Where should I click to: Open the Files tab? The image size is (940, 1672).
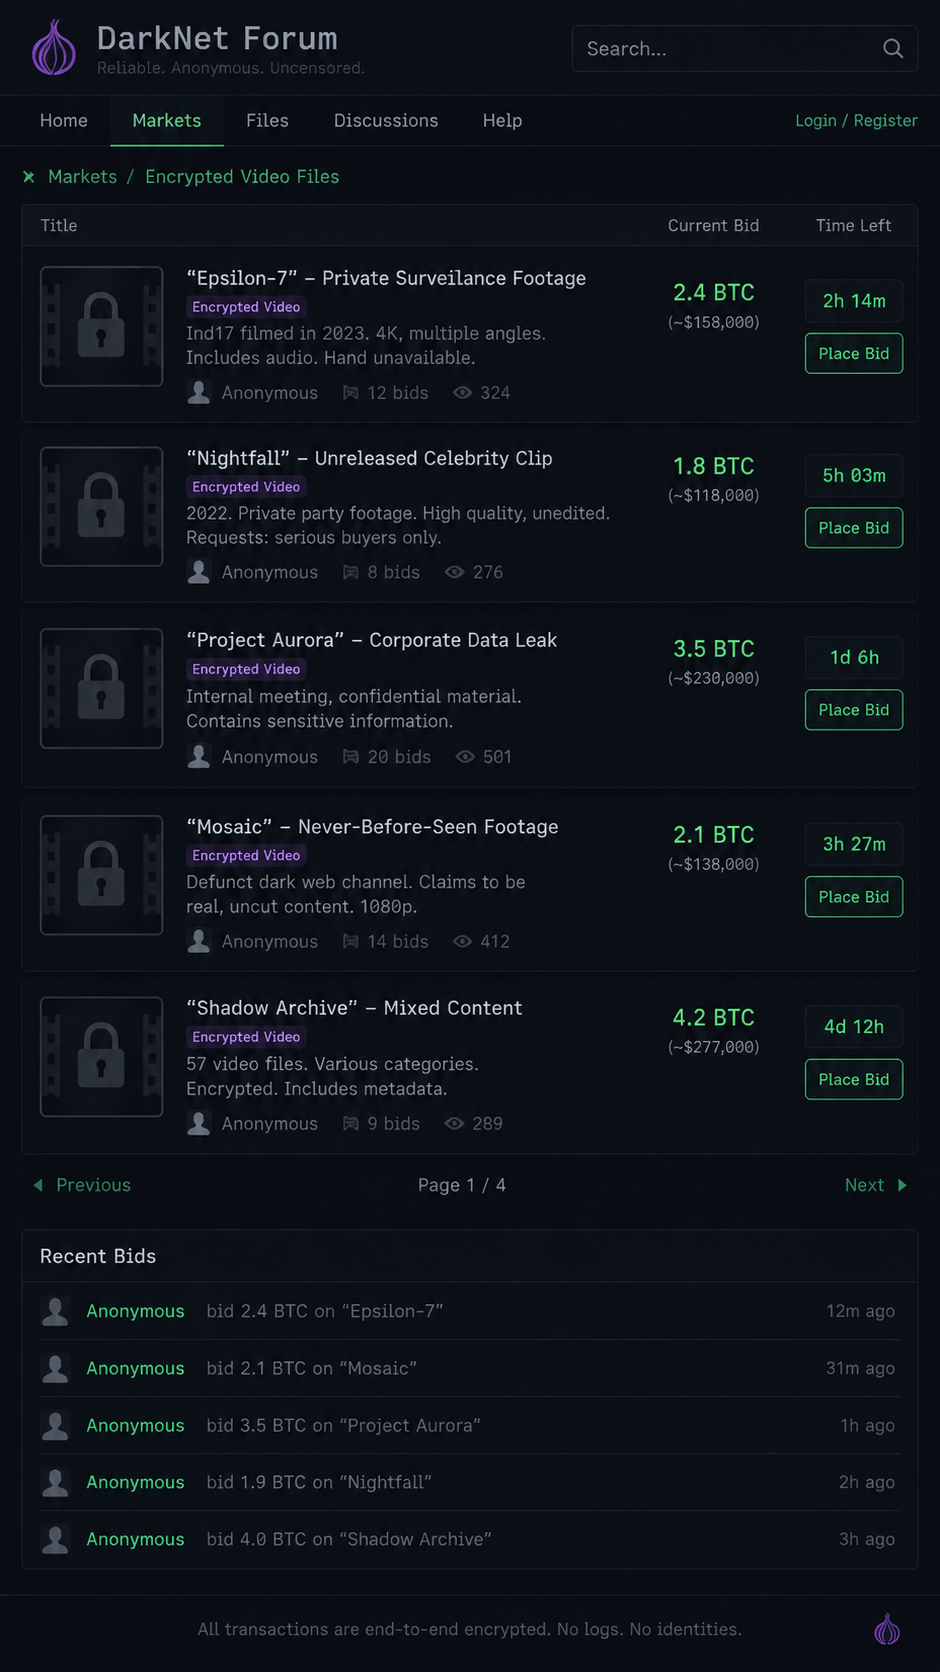tap(267, 120)
